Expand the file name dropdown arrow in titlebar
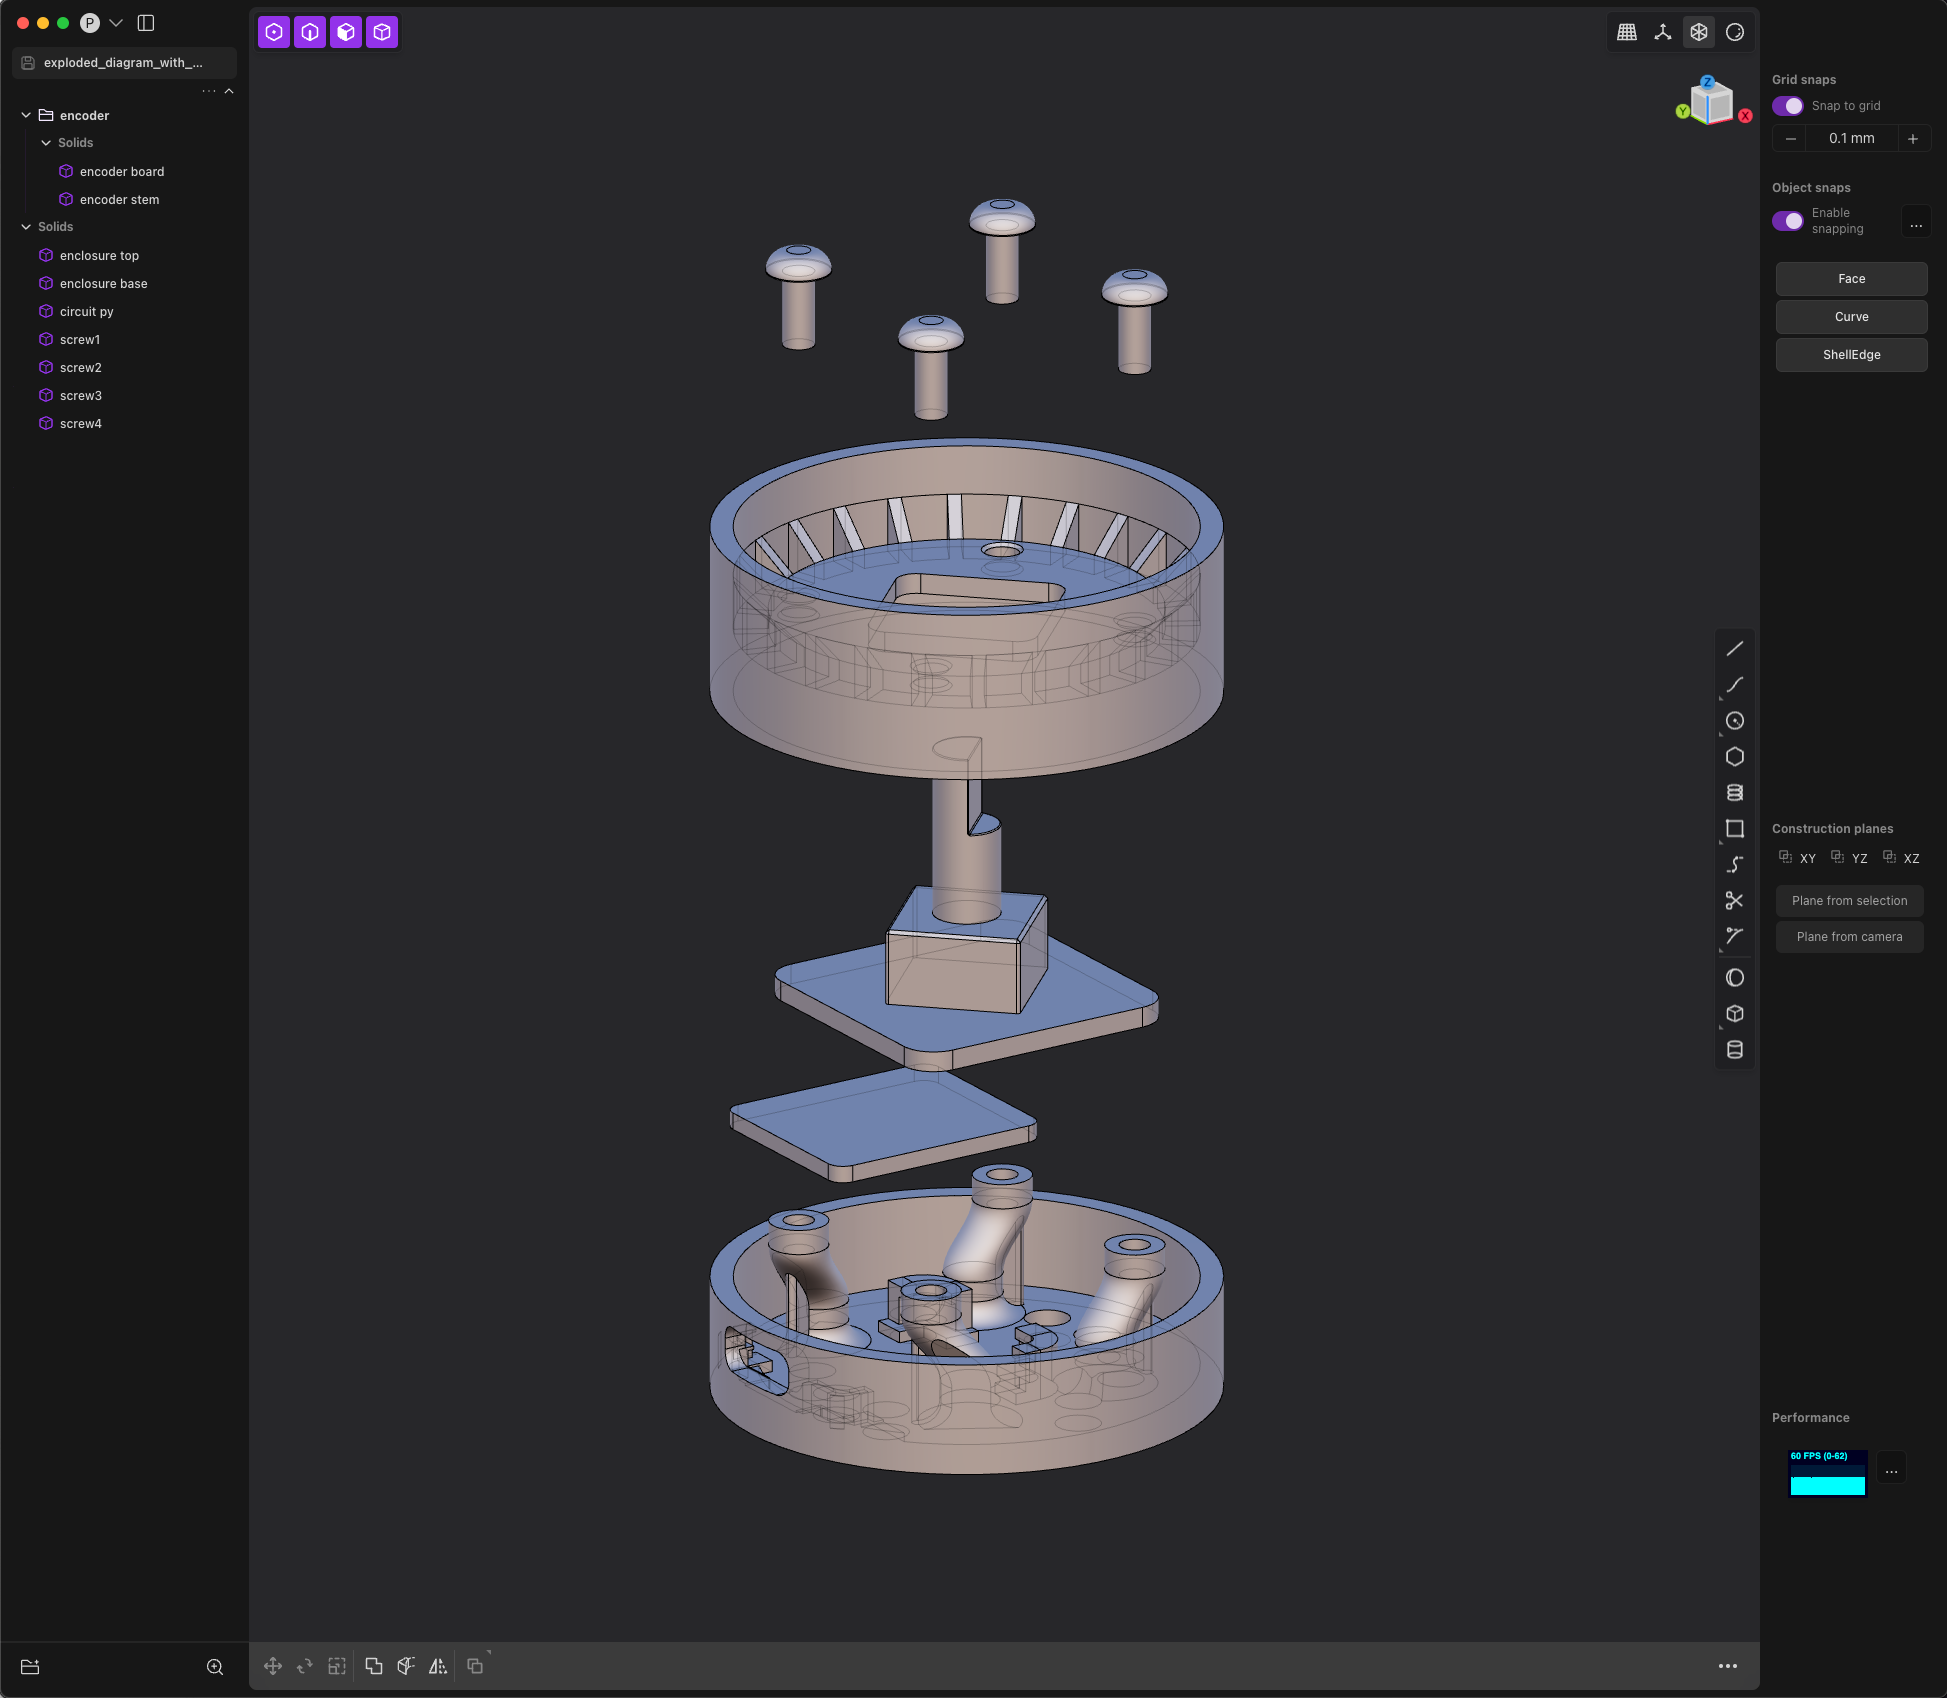This screenshot has height=1698, width=1947. click(x=117, y=22)
